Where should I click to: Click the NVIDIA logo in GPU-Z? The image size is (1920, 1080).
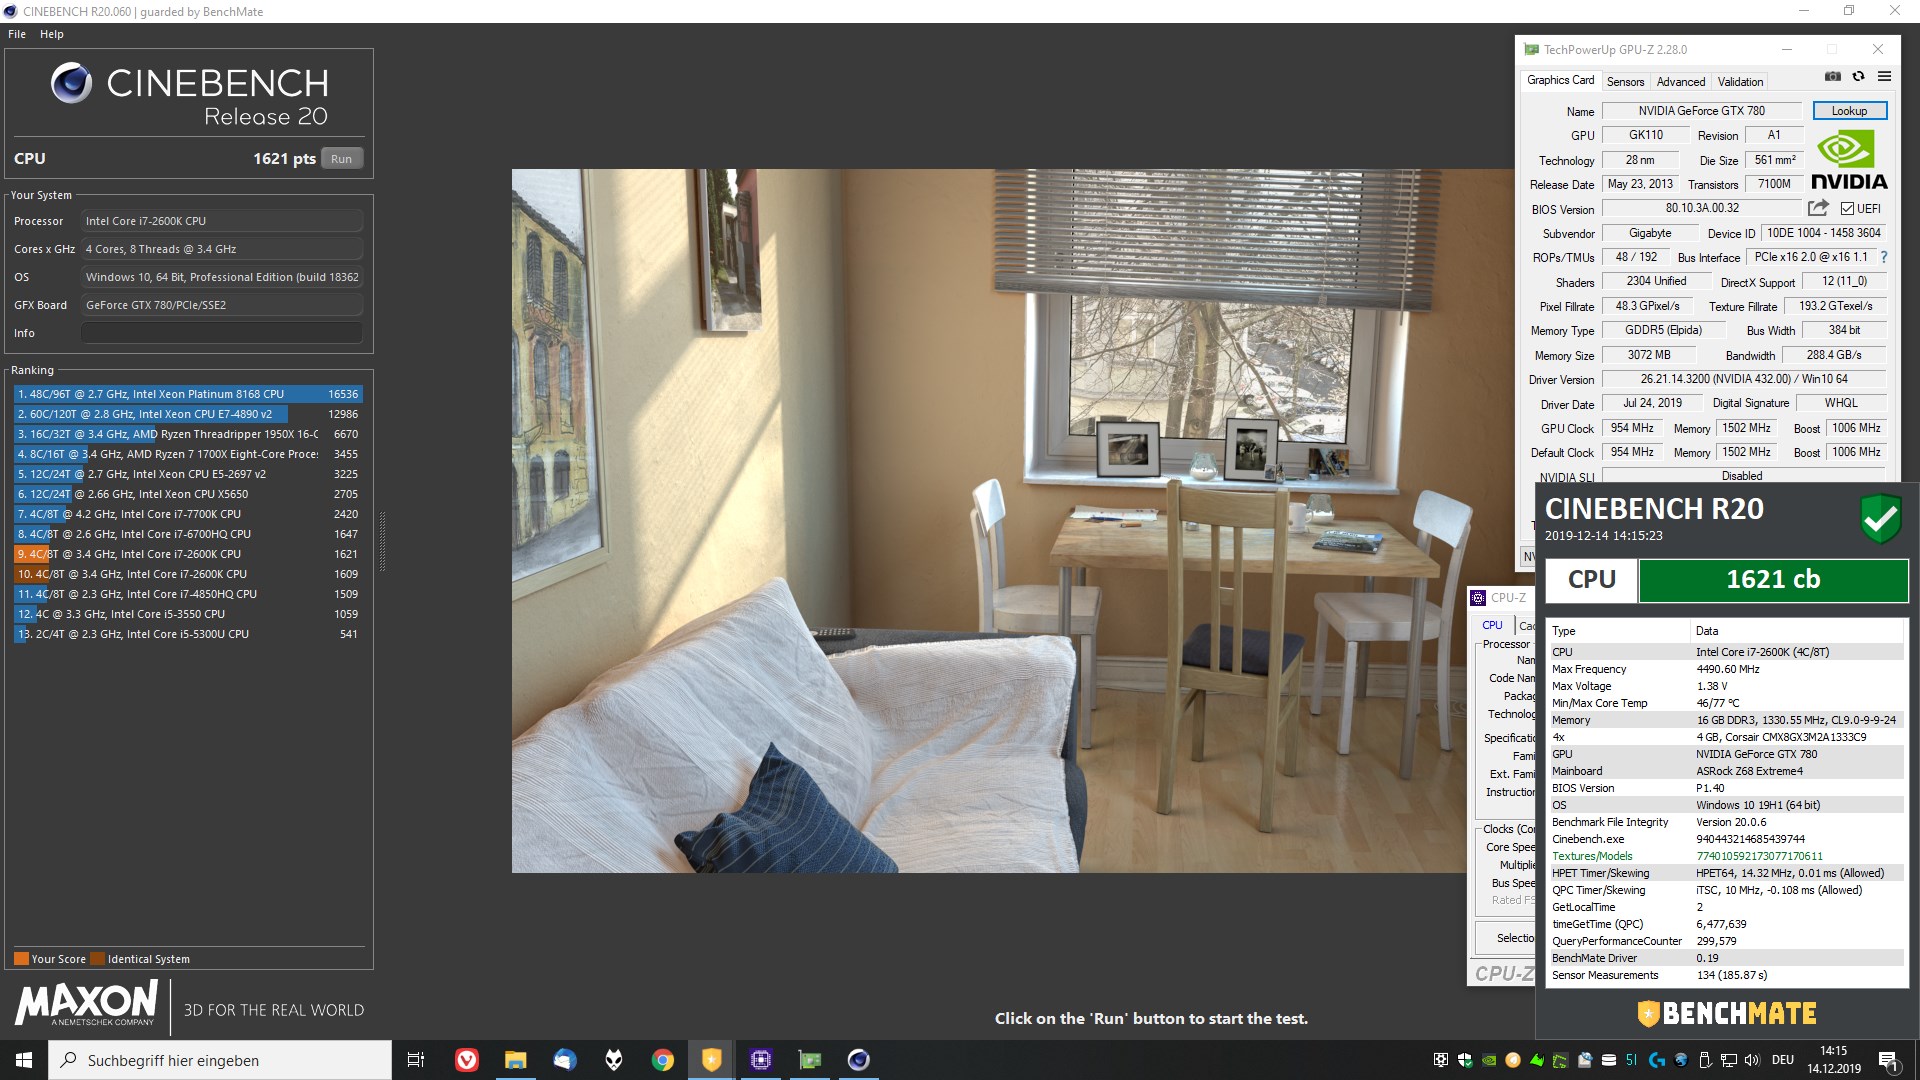(x=1849, y=160)
